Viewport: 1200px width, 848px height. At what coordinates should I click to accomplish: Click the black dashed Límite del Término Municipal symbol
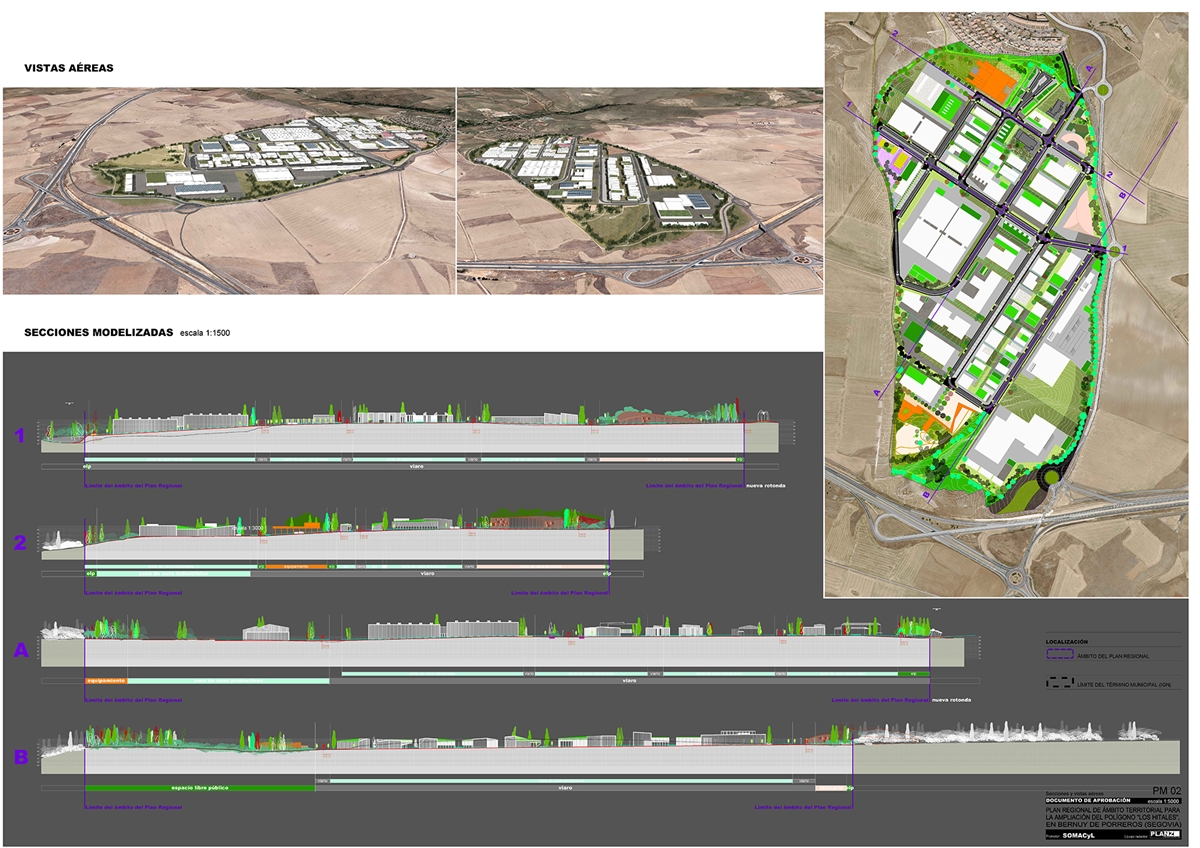coord(1059,683)
